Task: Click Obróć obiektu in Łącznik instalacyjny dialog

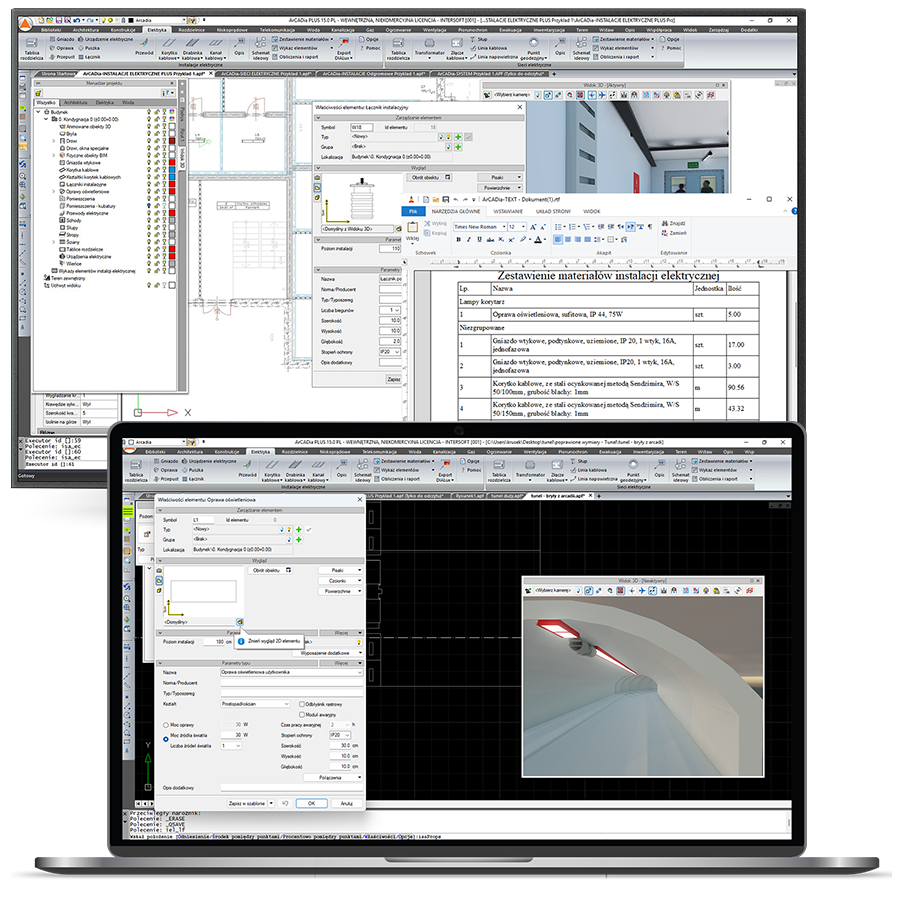Action: point(429,177)
